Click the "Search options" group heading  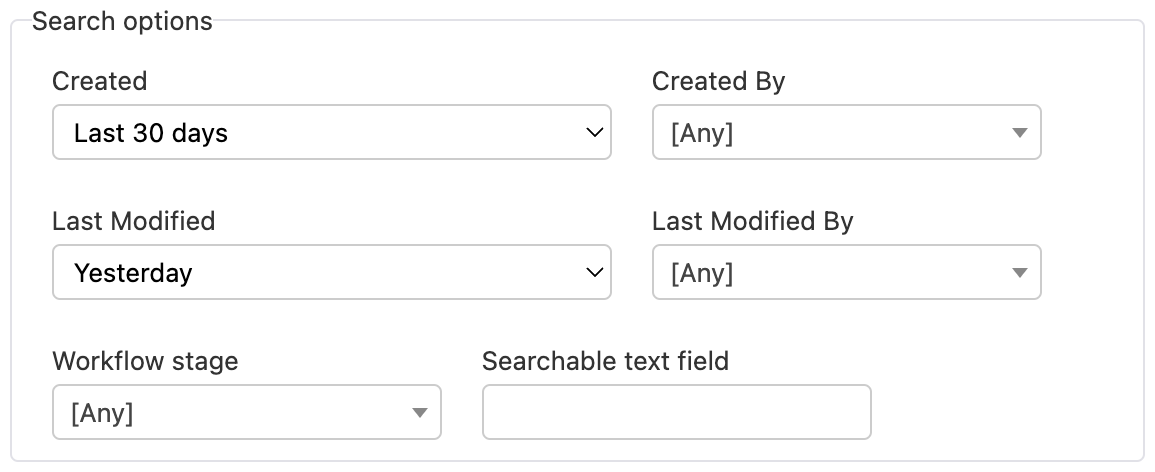[122, 22]
